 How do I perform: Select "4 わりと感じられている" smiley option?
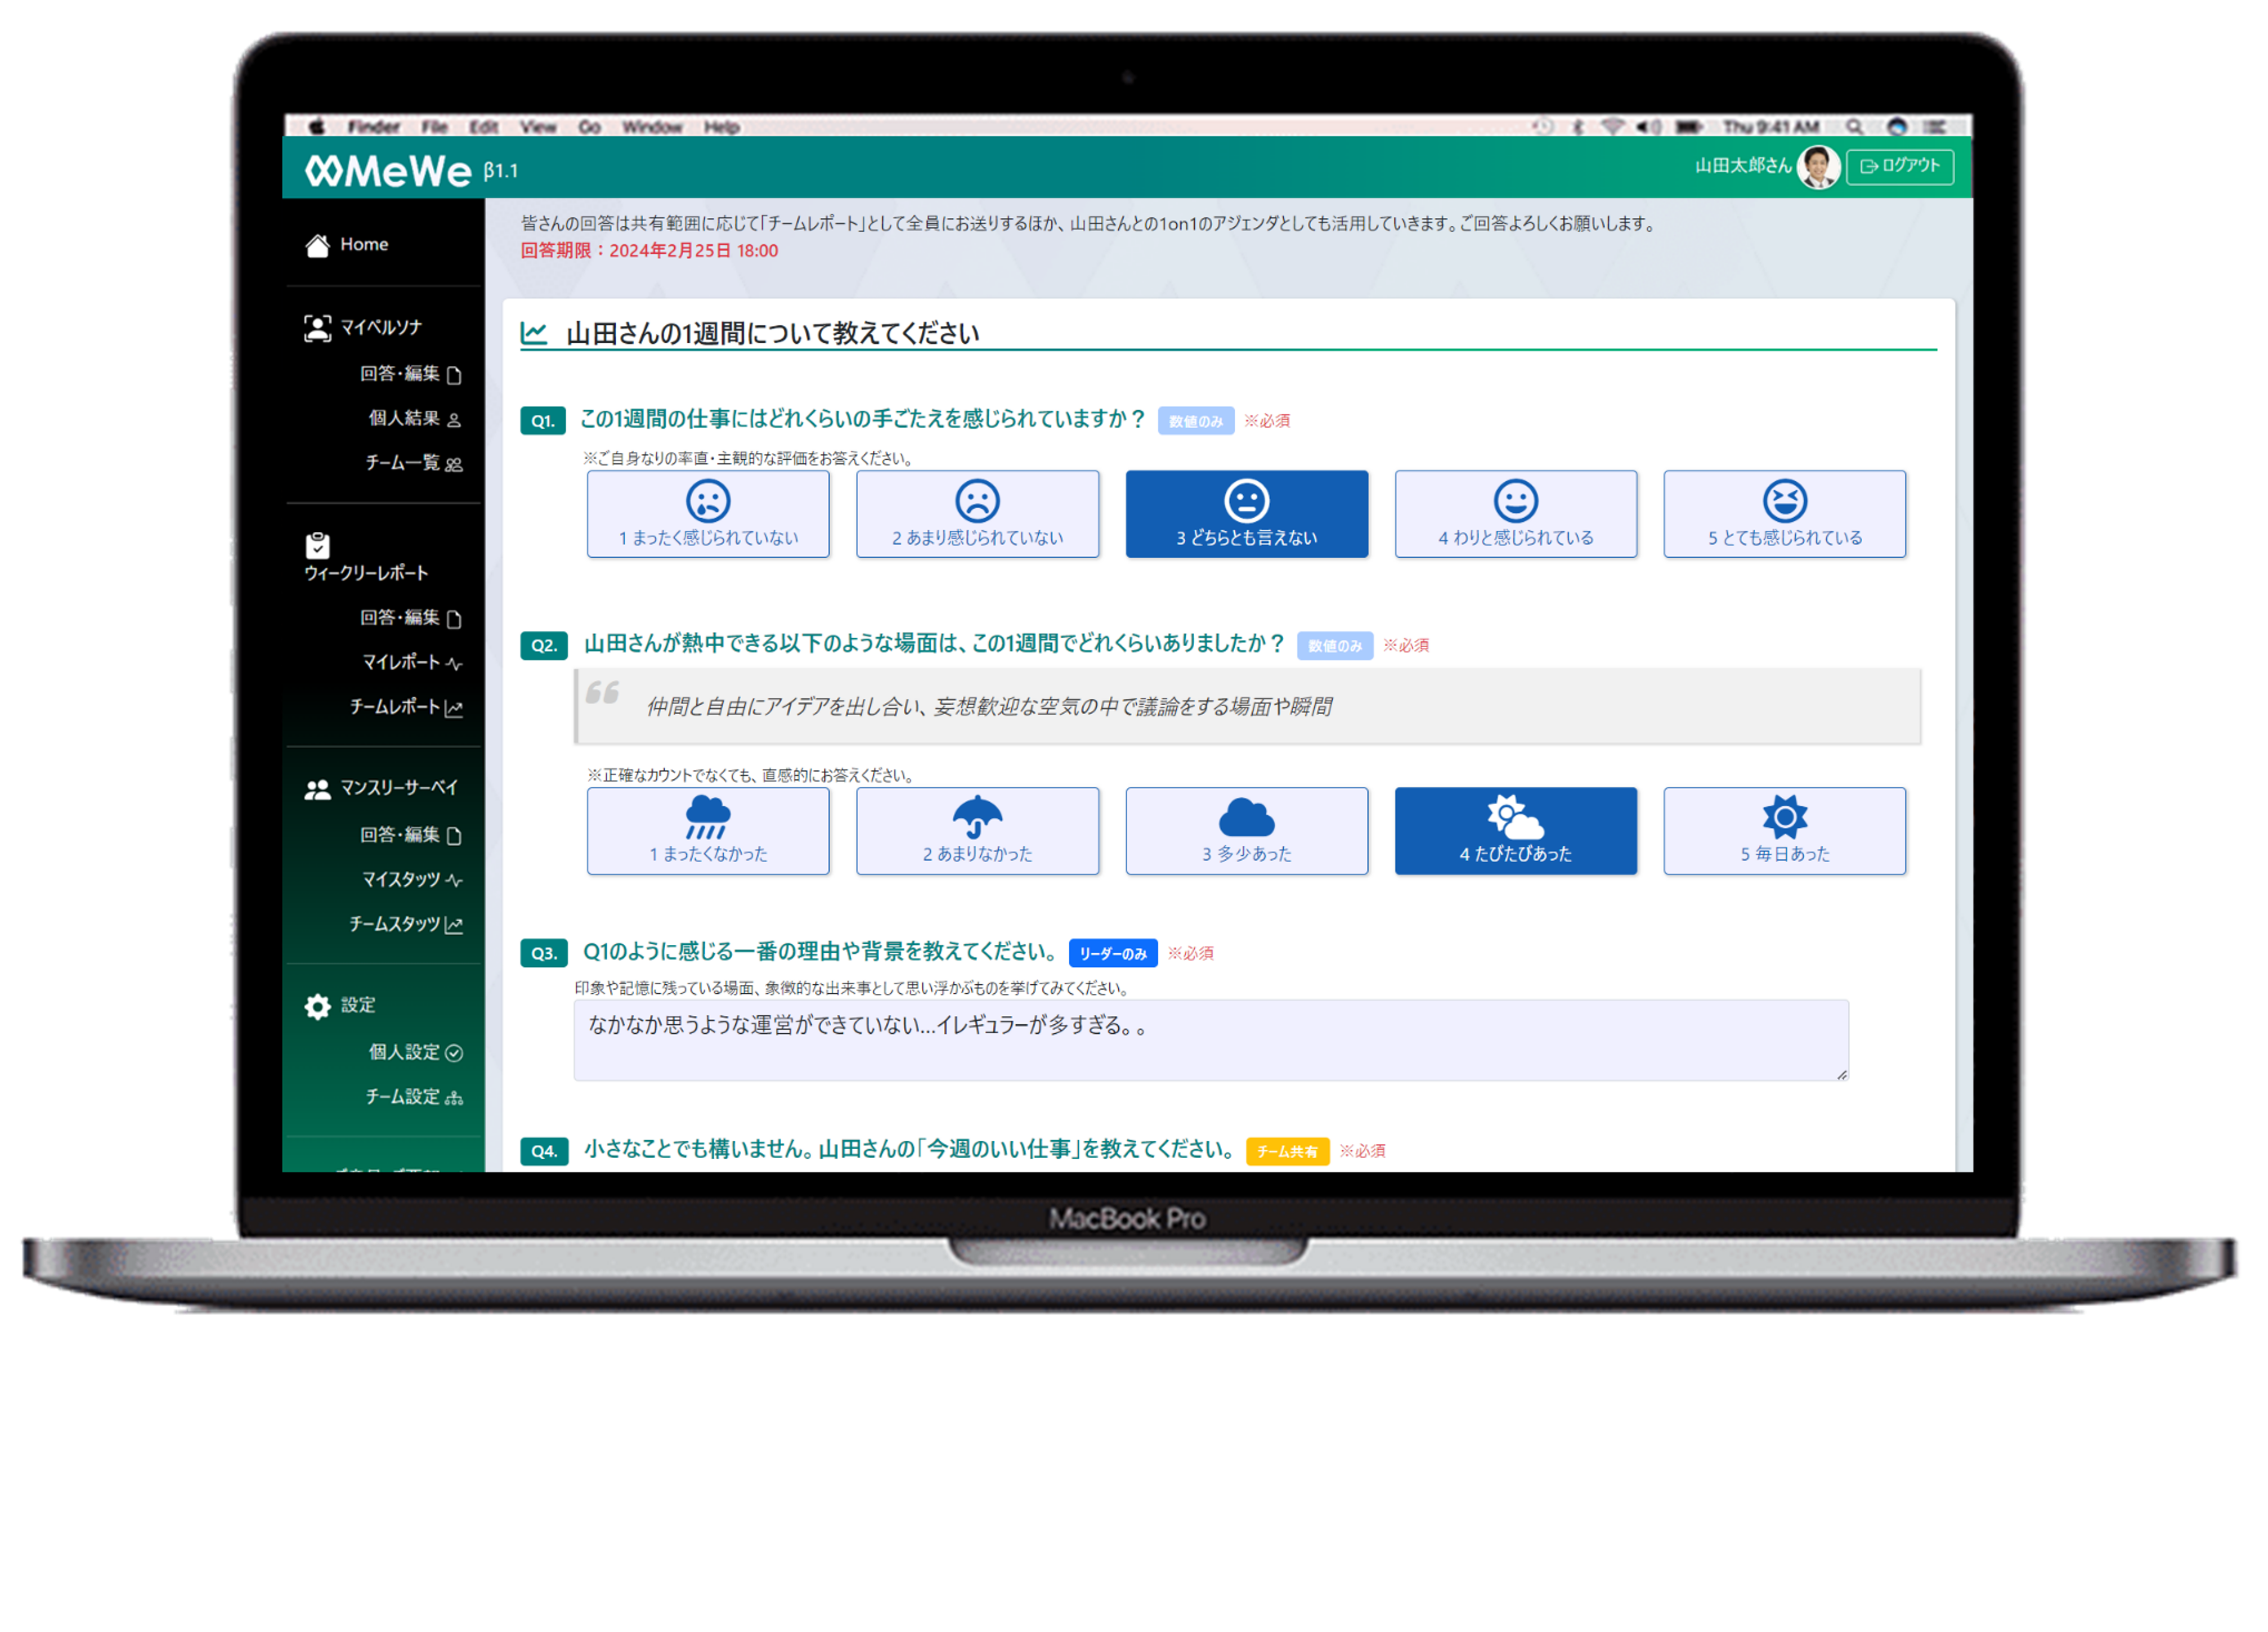(1515, 514)
